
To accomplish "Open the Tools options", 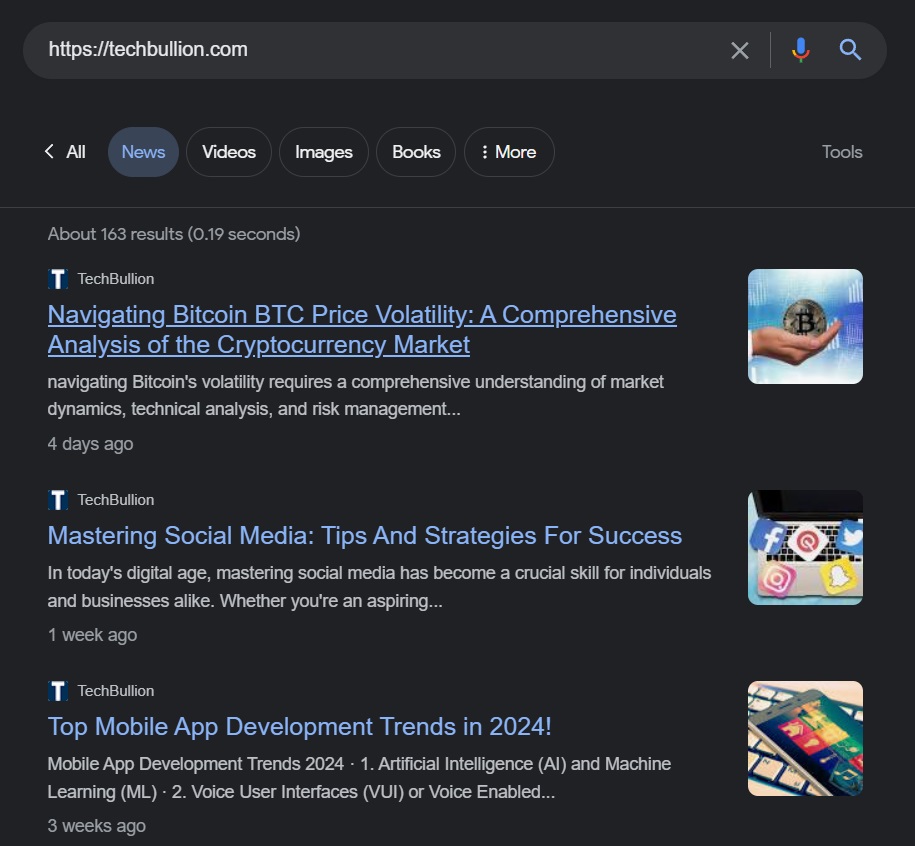I will [841, 152].
